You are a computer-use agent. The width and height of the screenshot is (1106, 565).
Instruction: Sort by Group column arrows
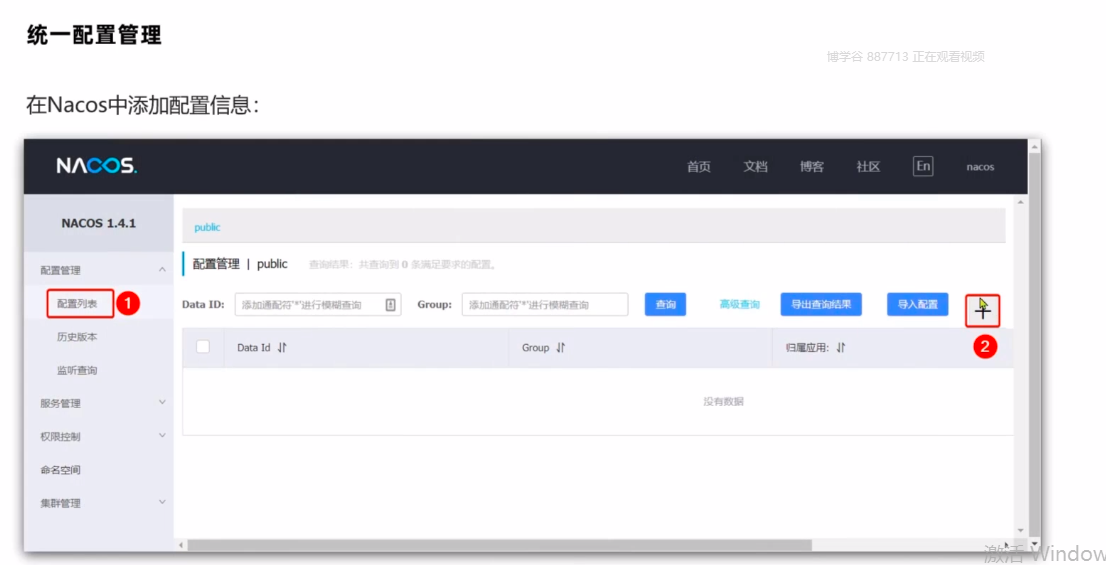[x=561, y=348]
